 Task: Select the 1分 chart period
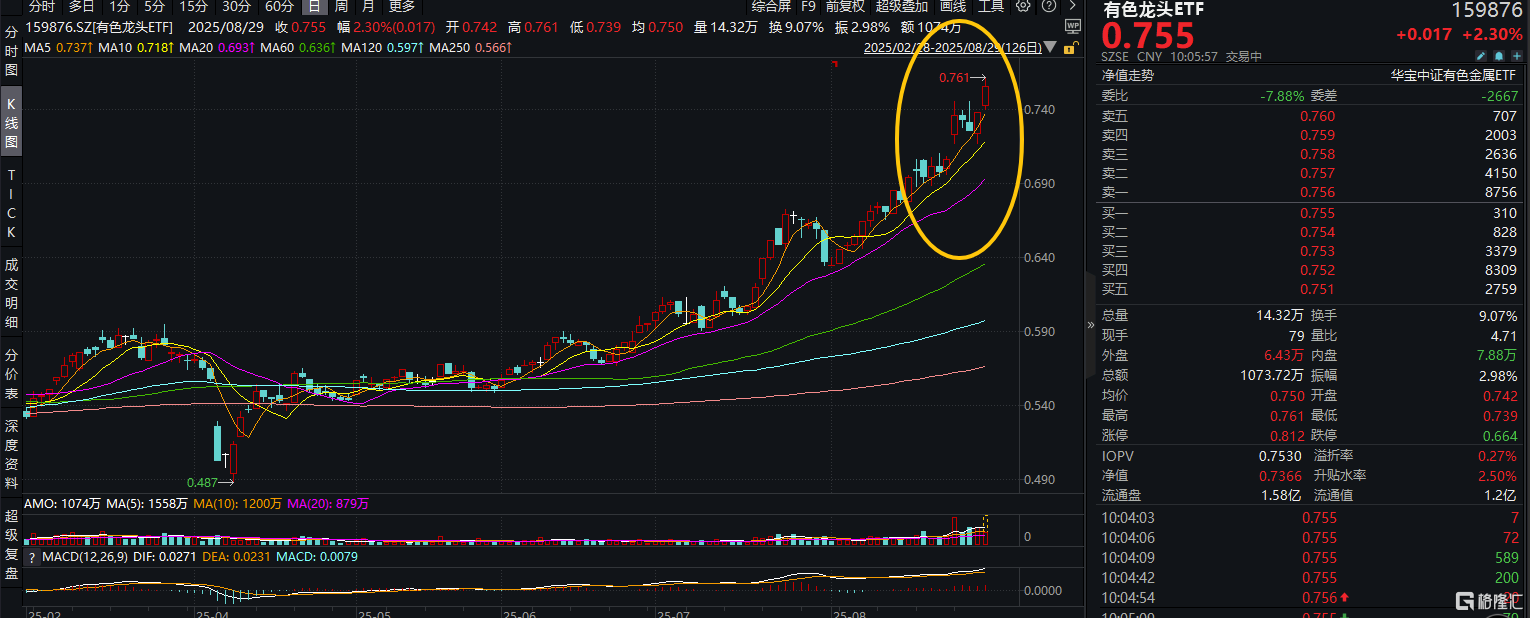pyautogui.click(x=119, y=5)
